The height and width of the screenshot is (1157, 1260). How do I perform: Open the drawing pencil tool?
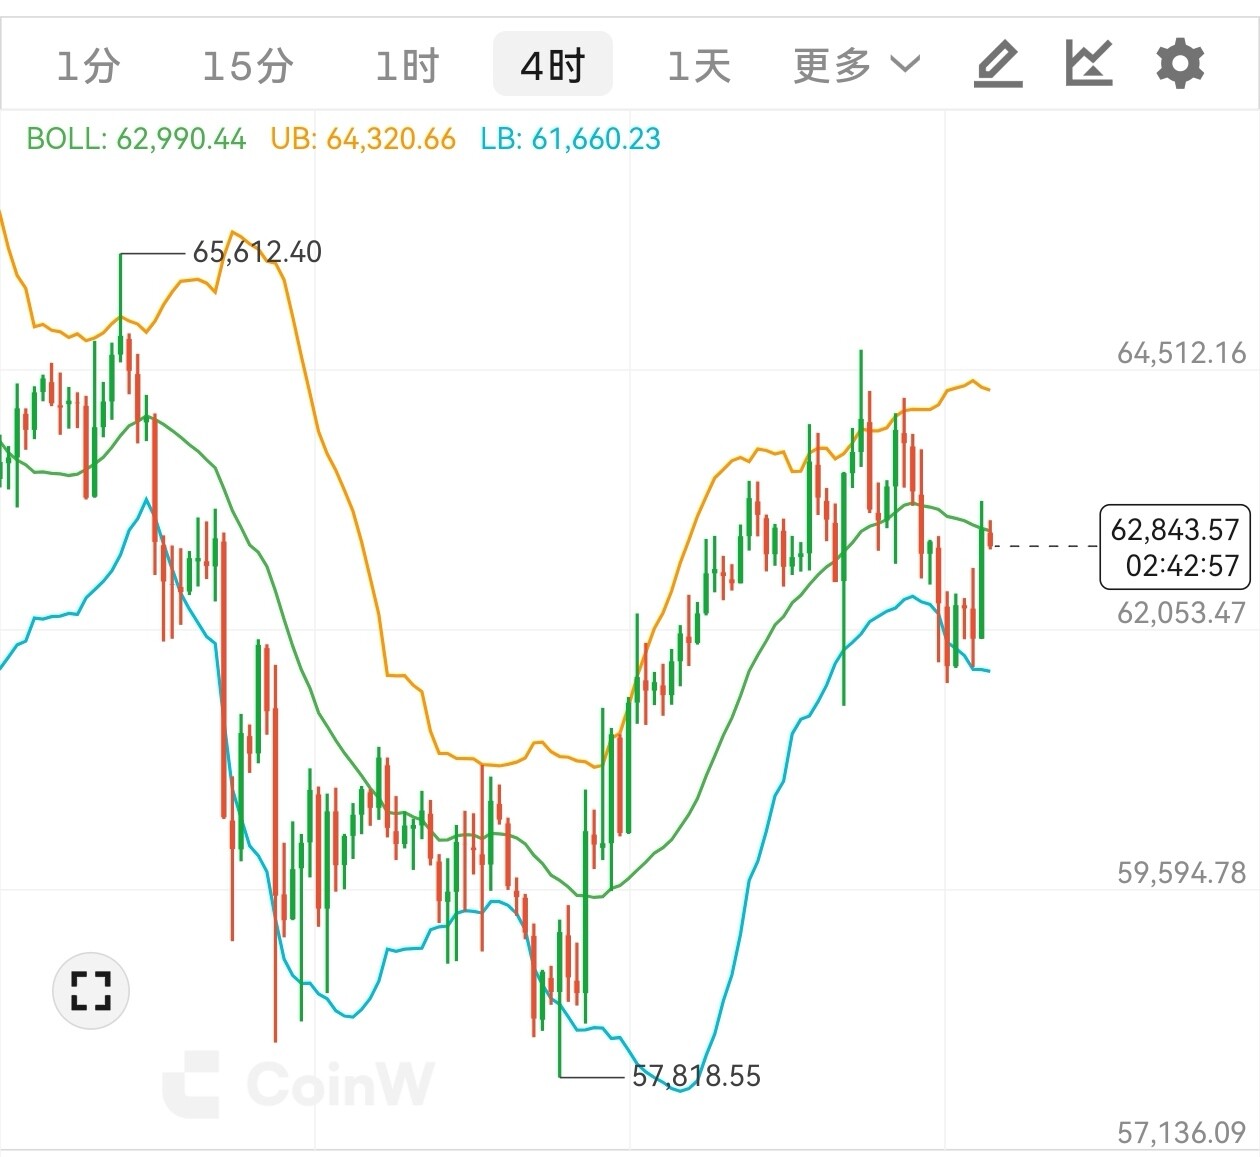click(x=998, y=65)
